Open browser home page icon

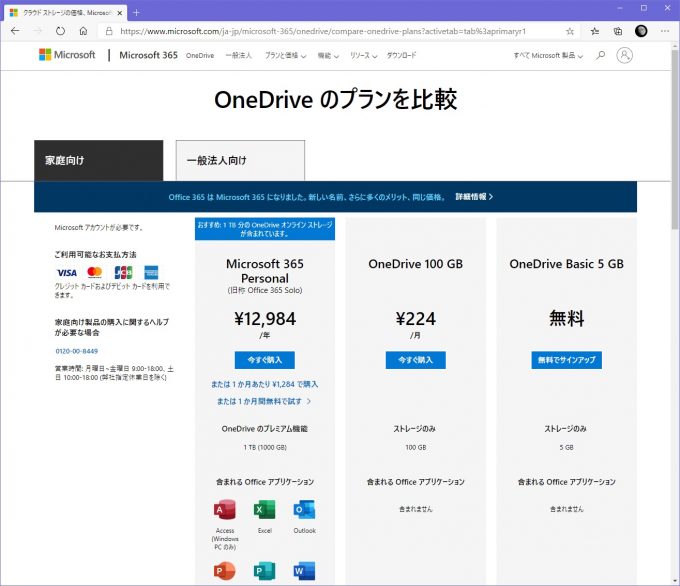click(83, 31)
